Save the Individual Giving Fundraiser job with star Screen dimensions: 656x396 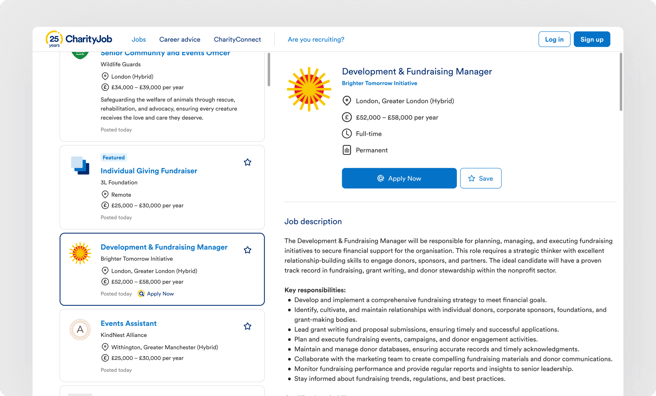tap(247, 162)
